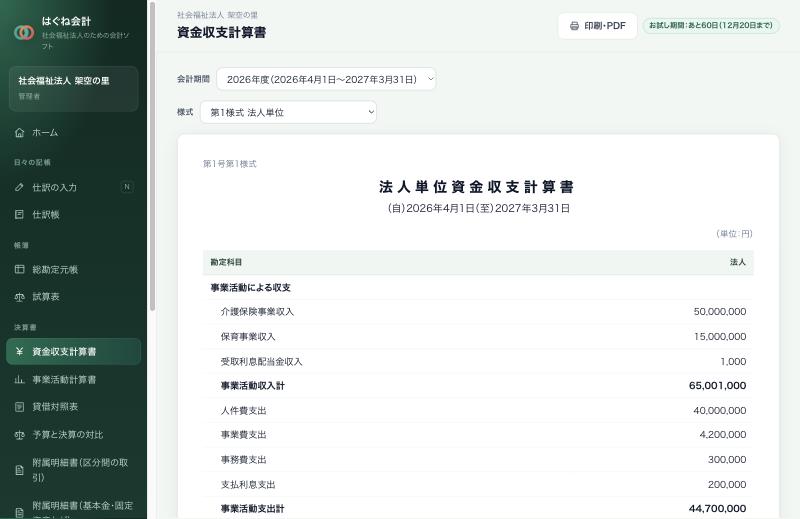800x519 pixels.
Task: Click the 15,000,000 amount
Action: tap(719, 337)
